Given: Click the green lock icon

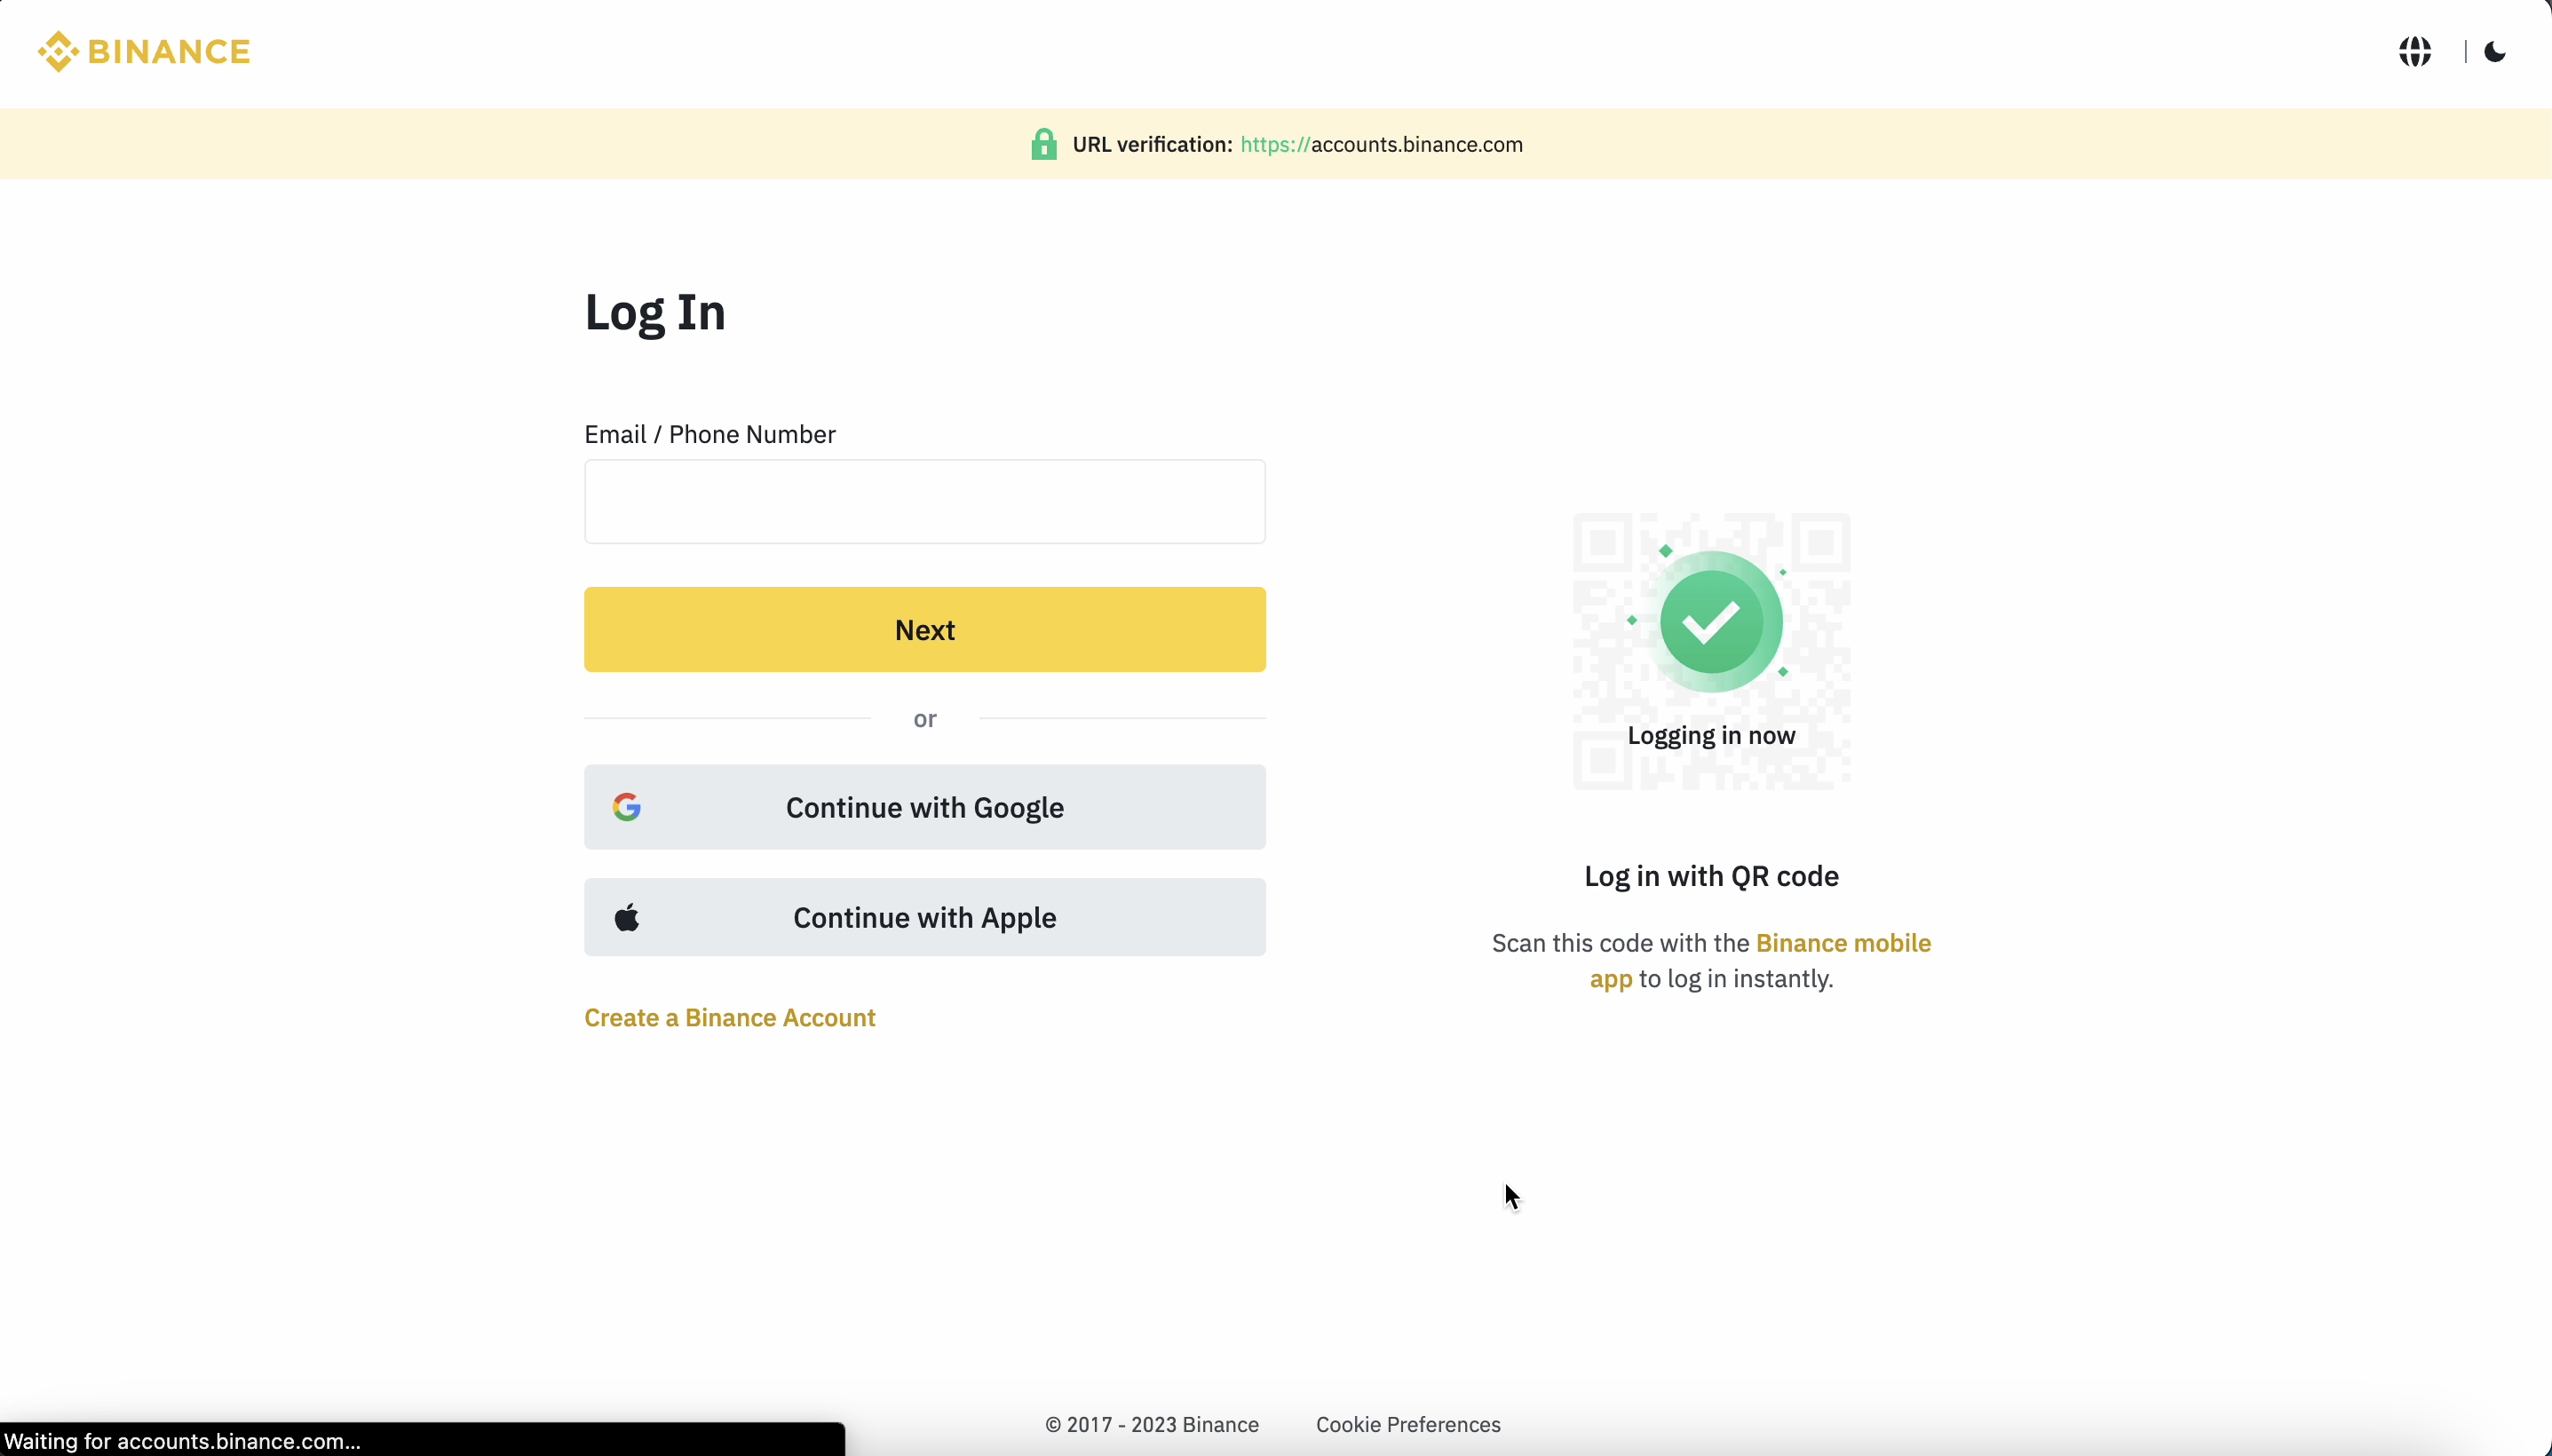Looking at the screenshot, I should pos(1044,144).
